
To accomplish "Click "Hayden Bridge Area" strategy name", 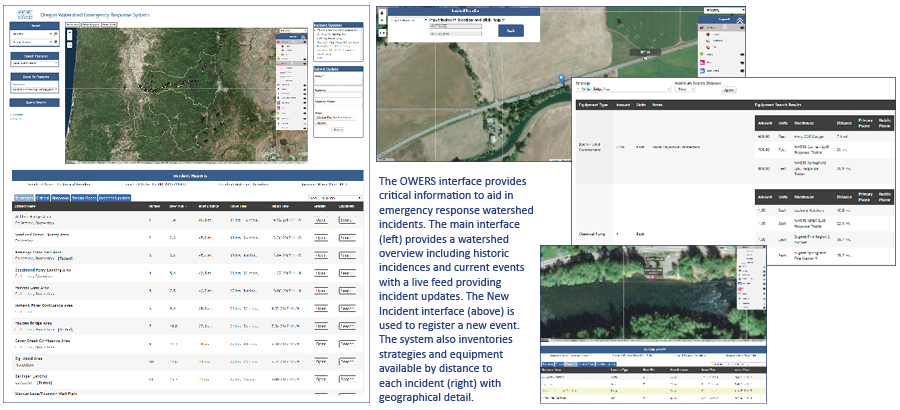I will tap(33, 323).
